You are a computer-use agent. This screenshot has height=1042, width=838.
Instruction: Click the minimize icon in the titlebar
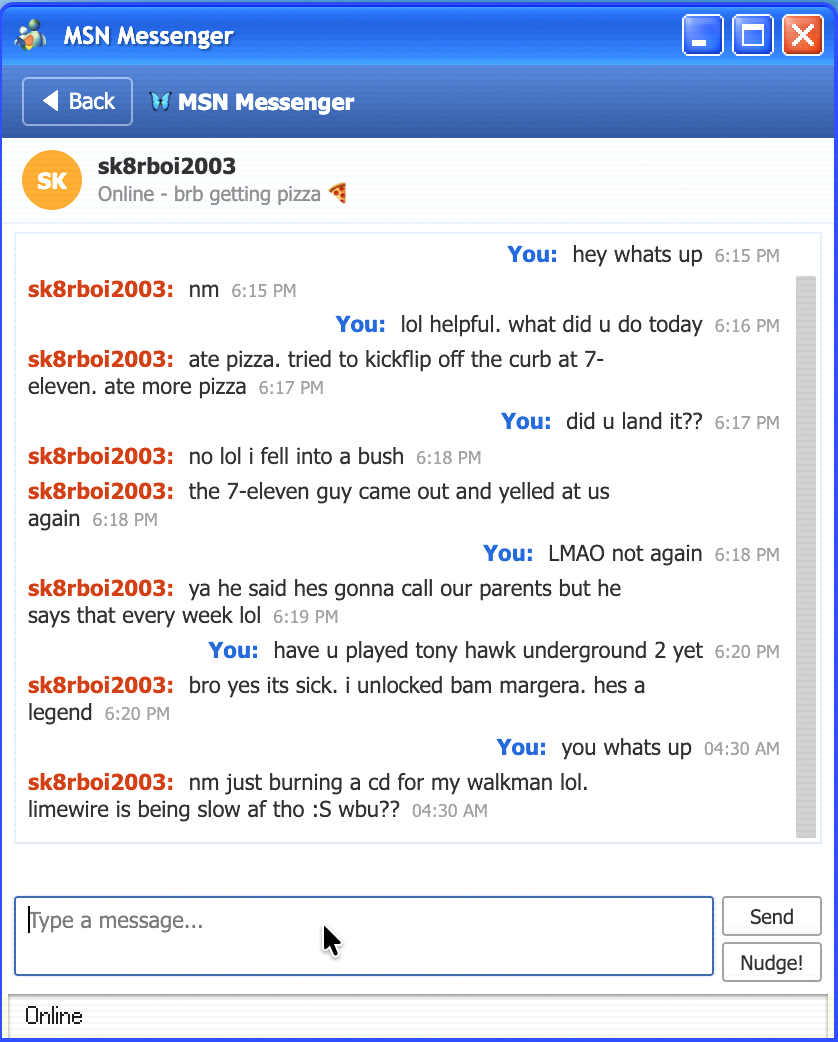click(x=702, y=34)
